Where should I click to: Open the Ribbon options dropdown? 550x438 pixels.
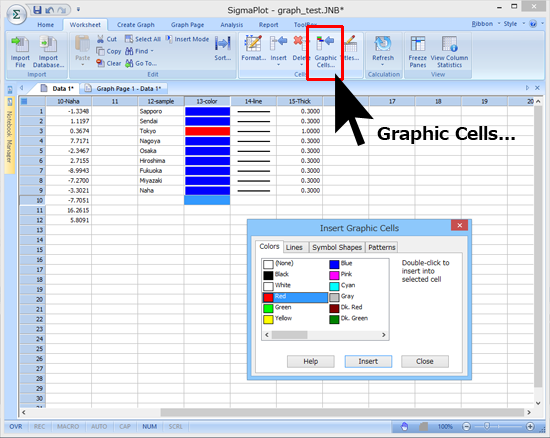[x=485, y=24]
